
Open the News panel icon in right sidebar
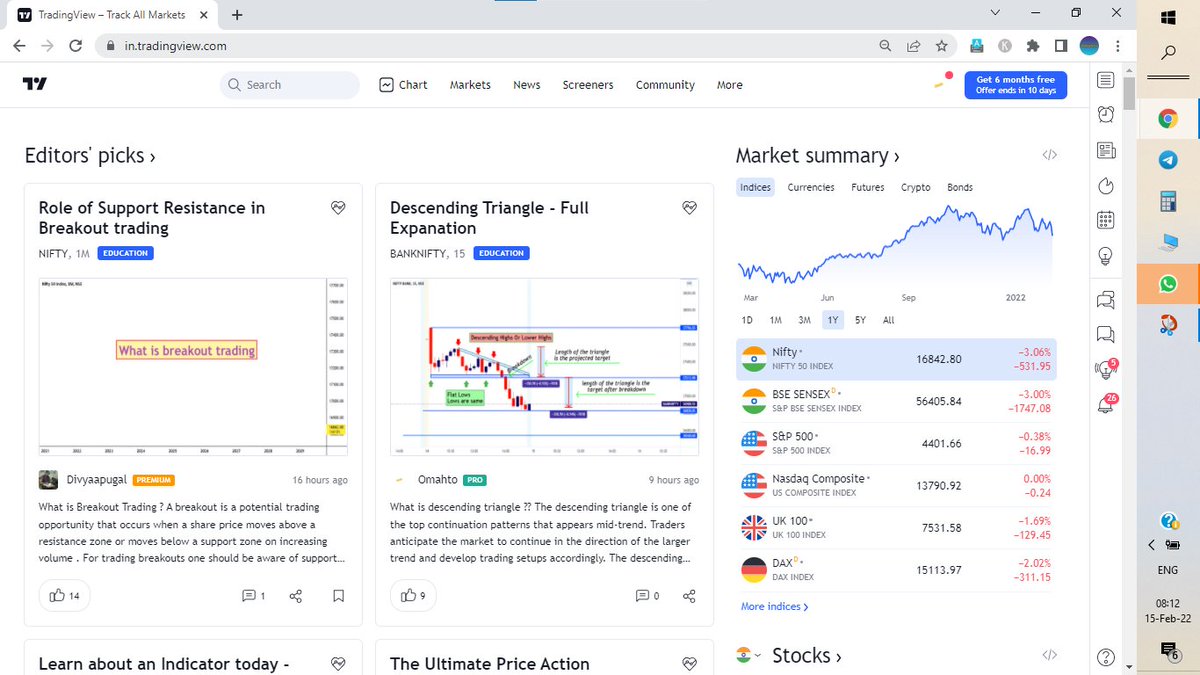tap(1105, 151)
